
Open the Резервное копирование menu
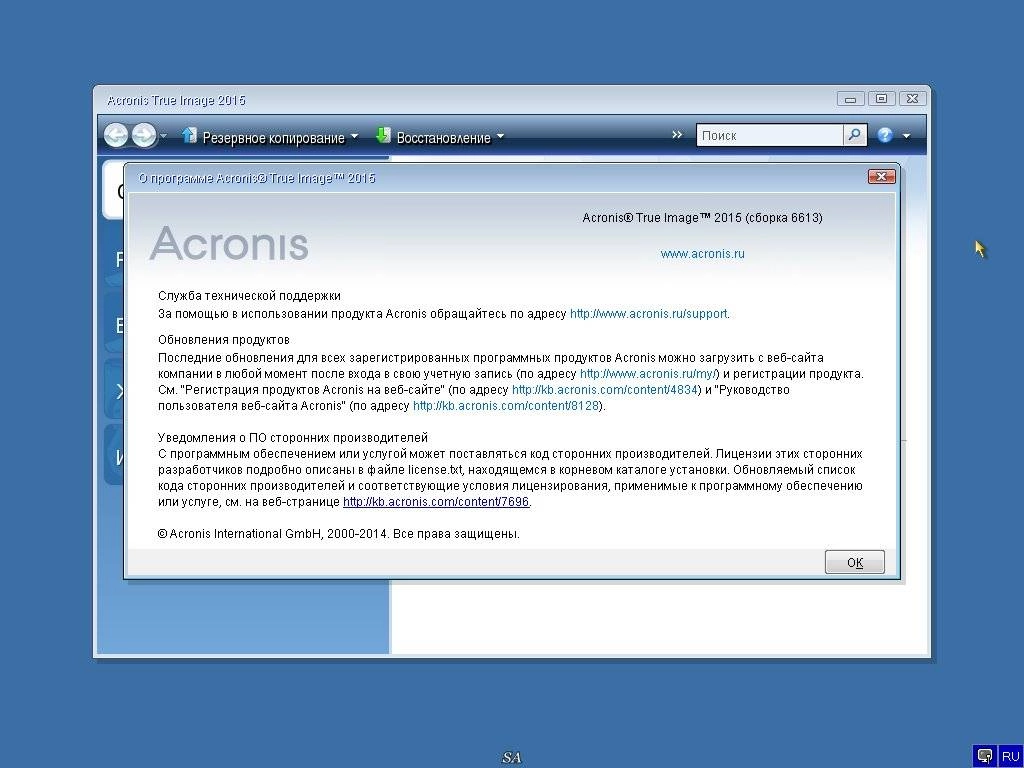click(273, 138)
